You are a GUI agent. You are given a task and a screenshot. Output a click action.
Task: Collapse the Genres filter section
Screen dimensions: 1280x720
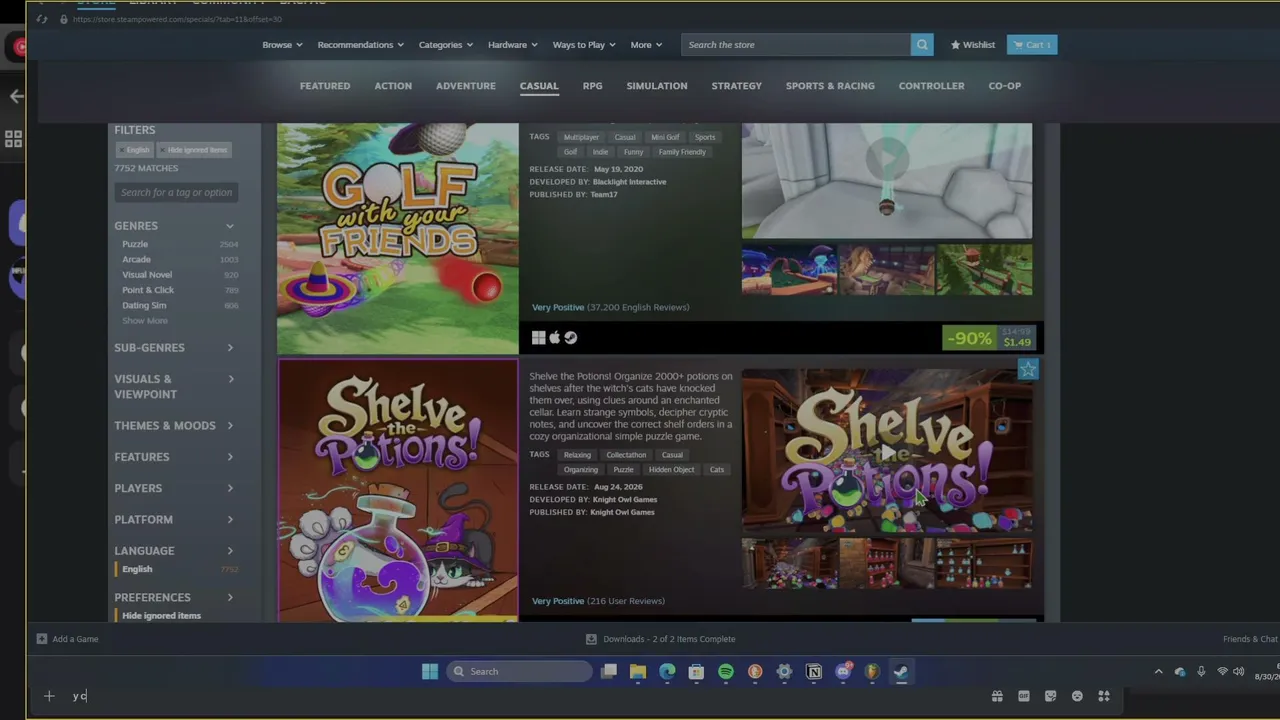pos(175,226)
